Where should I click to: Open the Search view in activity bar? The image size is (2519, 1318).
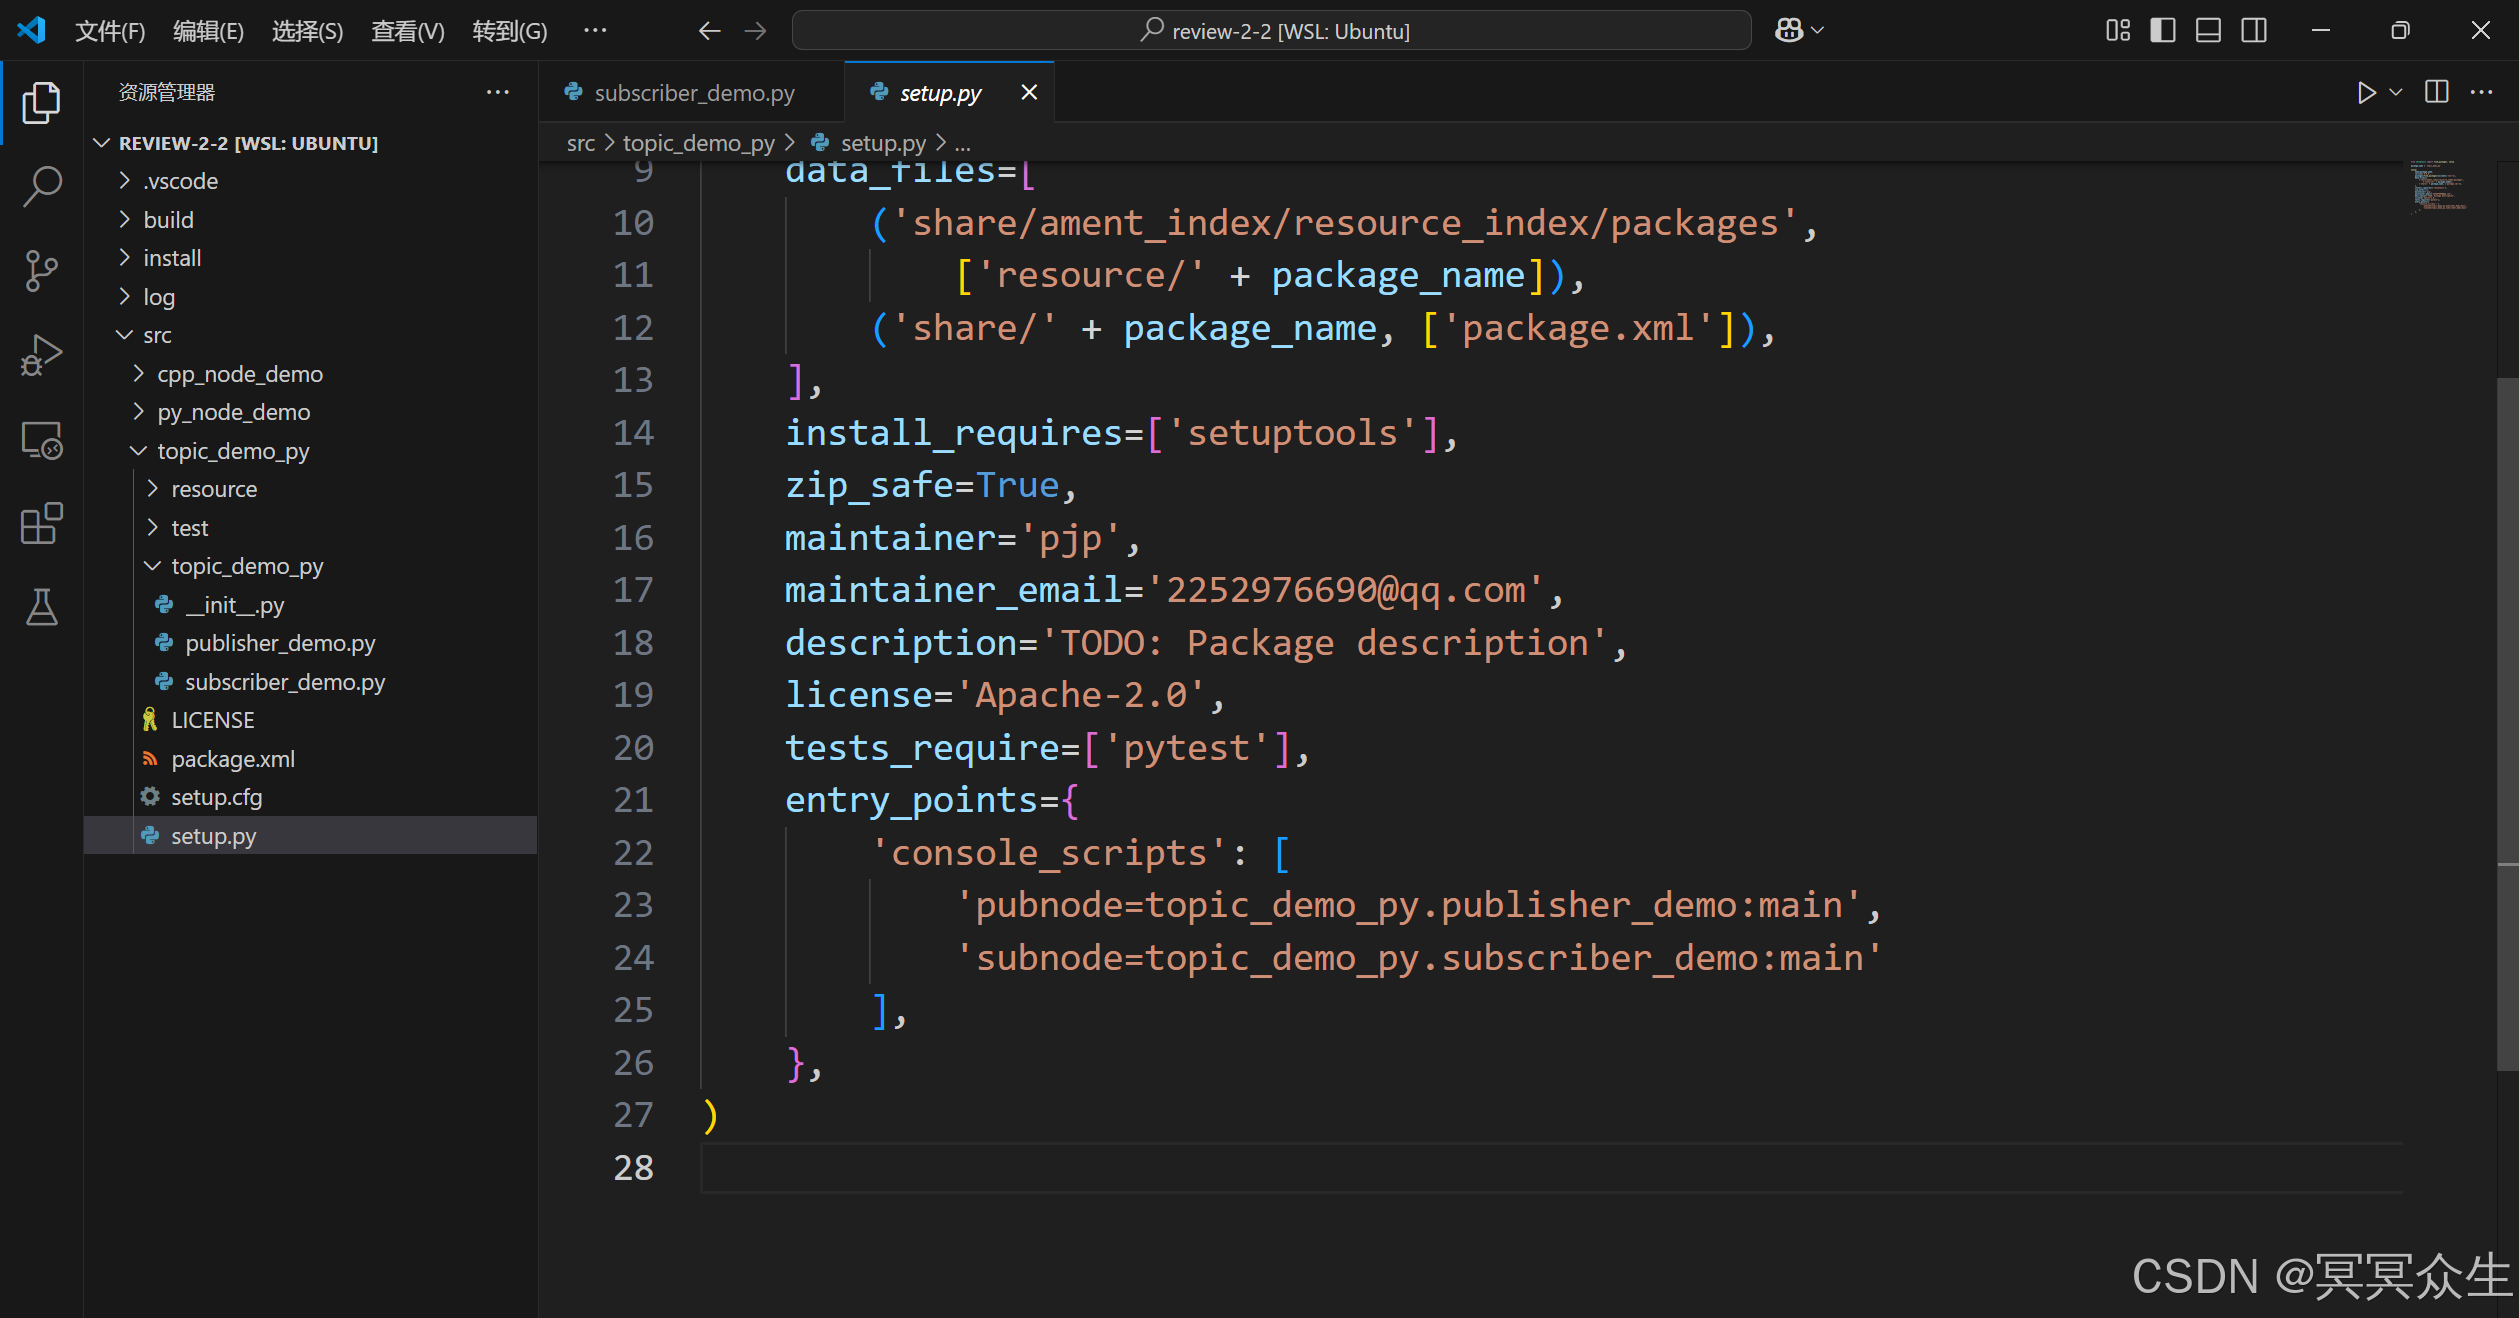coord(41,186)
